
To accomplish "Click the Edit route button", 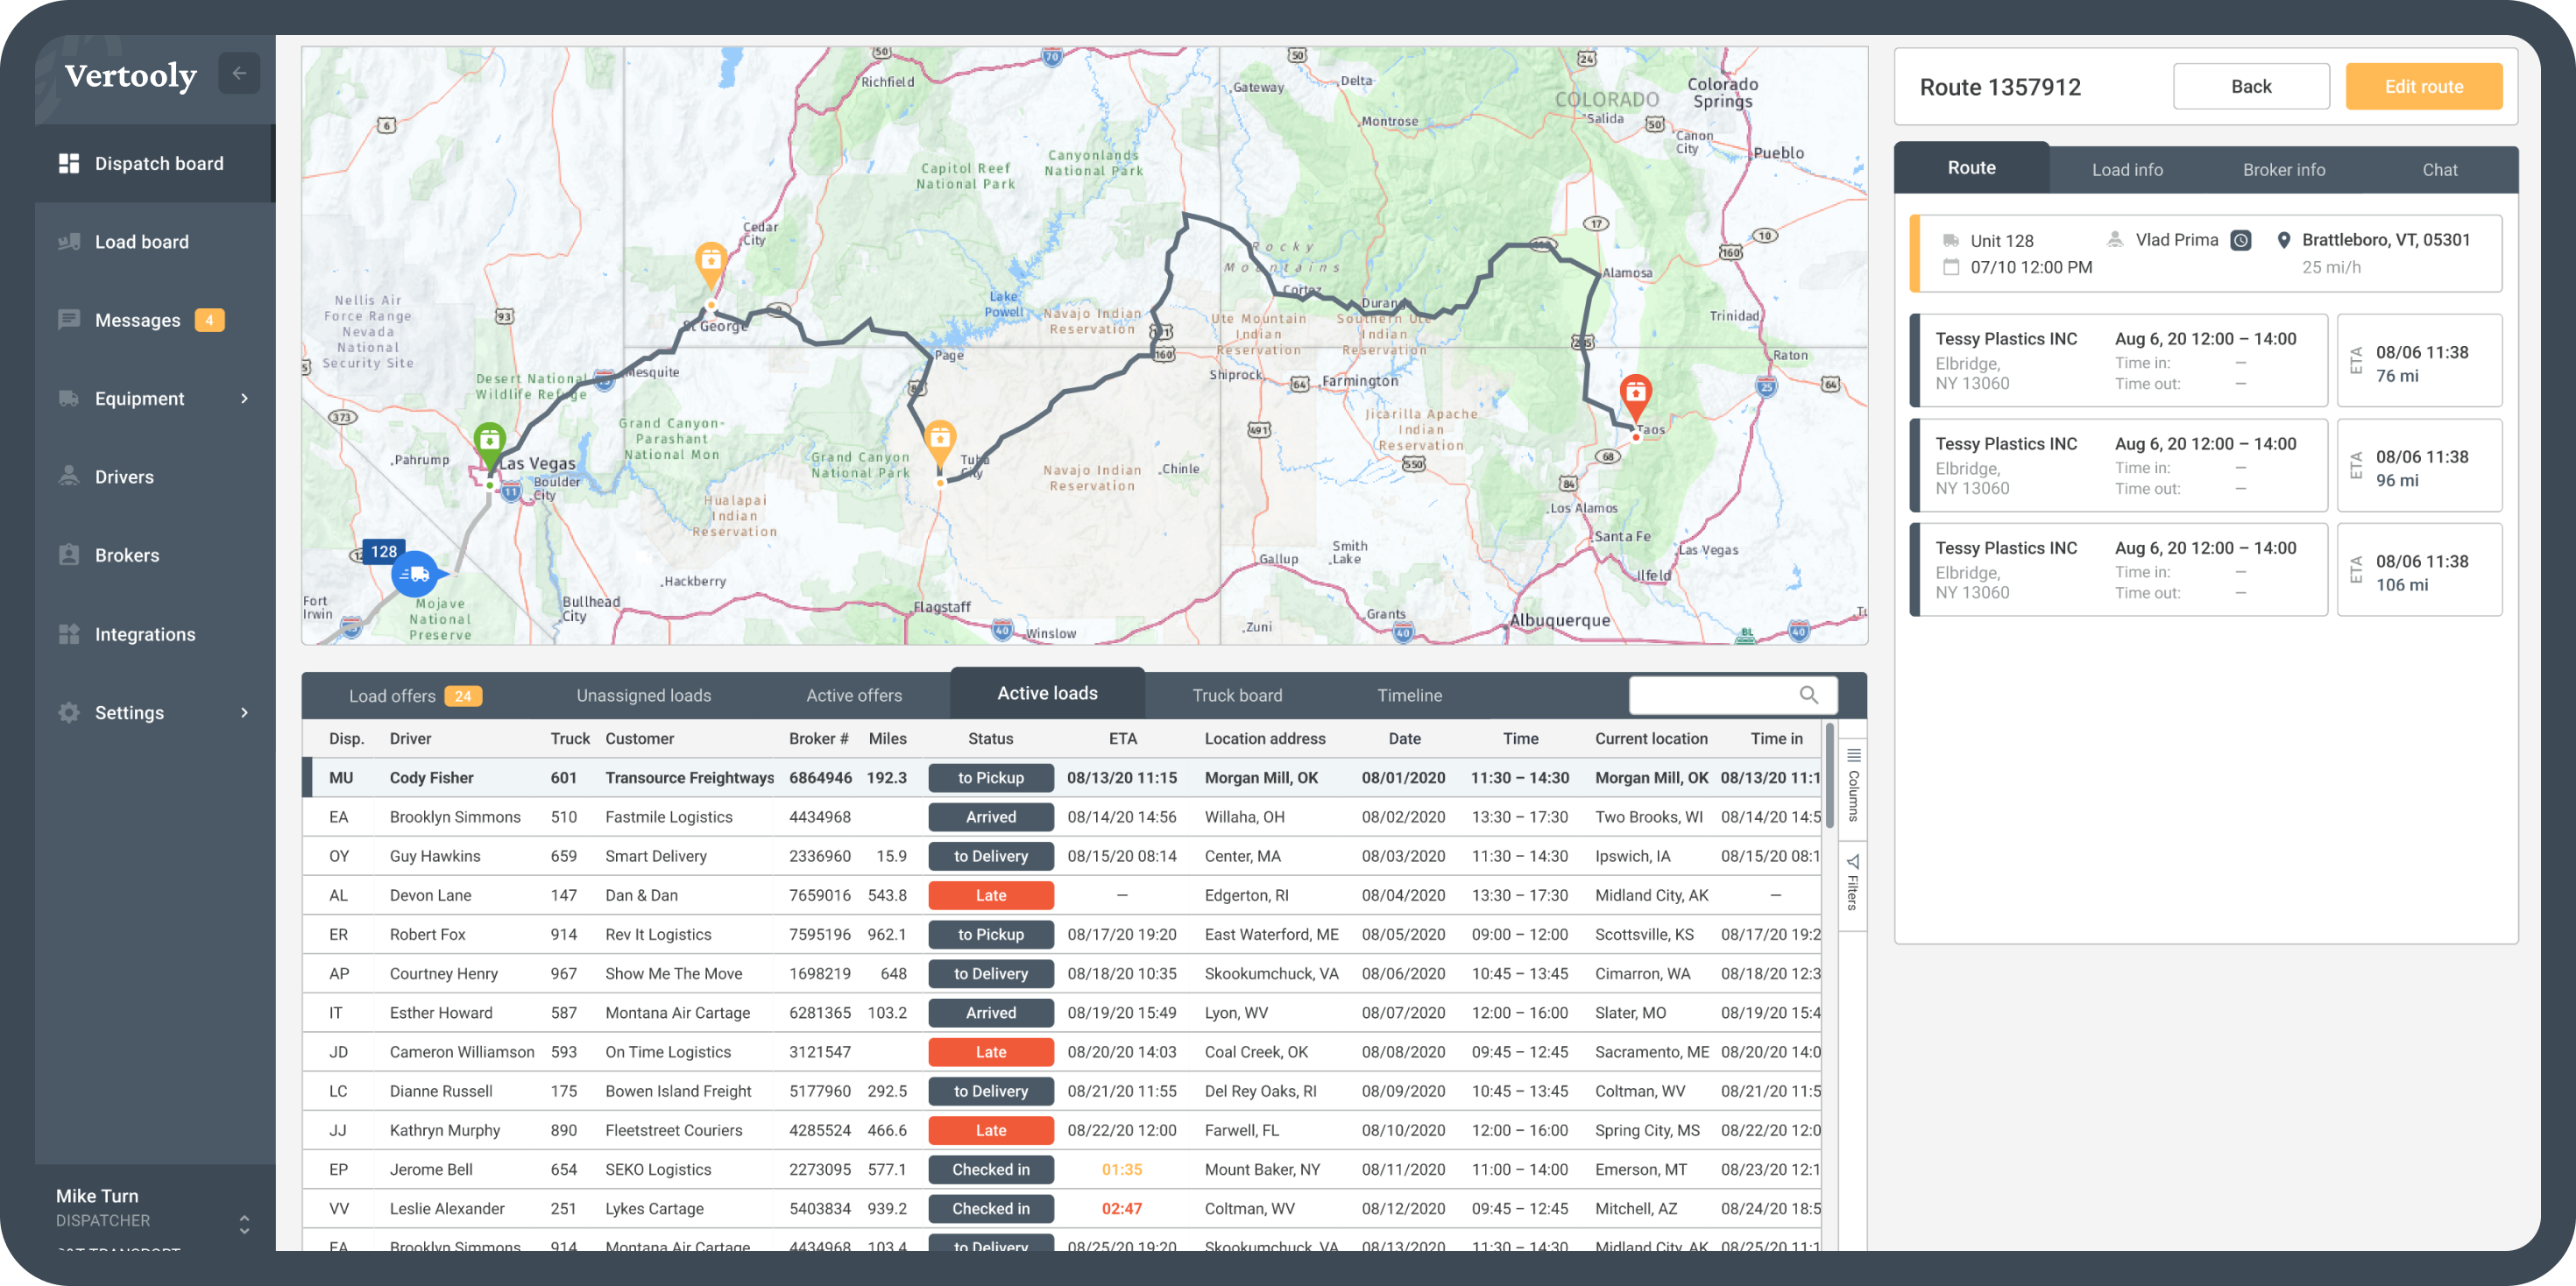I will point(2424,86).
